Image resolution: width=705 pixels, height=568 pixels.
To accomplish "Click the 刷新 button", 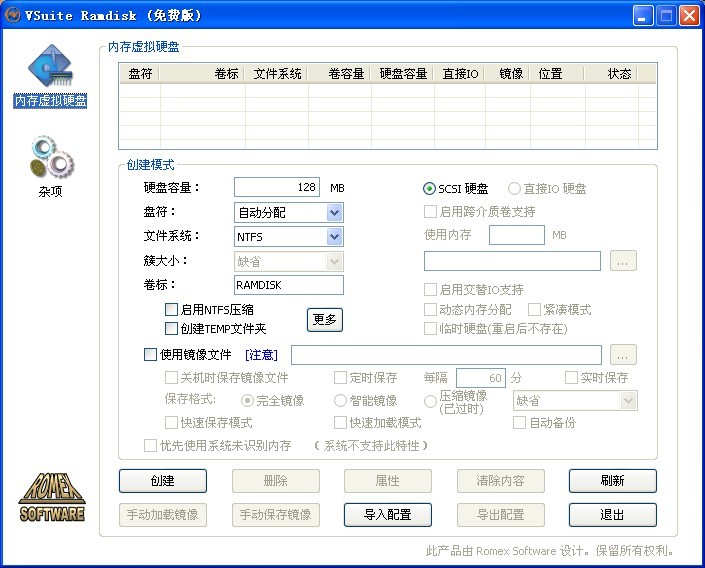I will pyautogui.click(x=612, y=481).
